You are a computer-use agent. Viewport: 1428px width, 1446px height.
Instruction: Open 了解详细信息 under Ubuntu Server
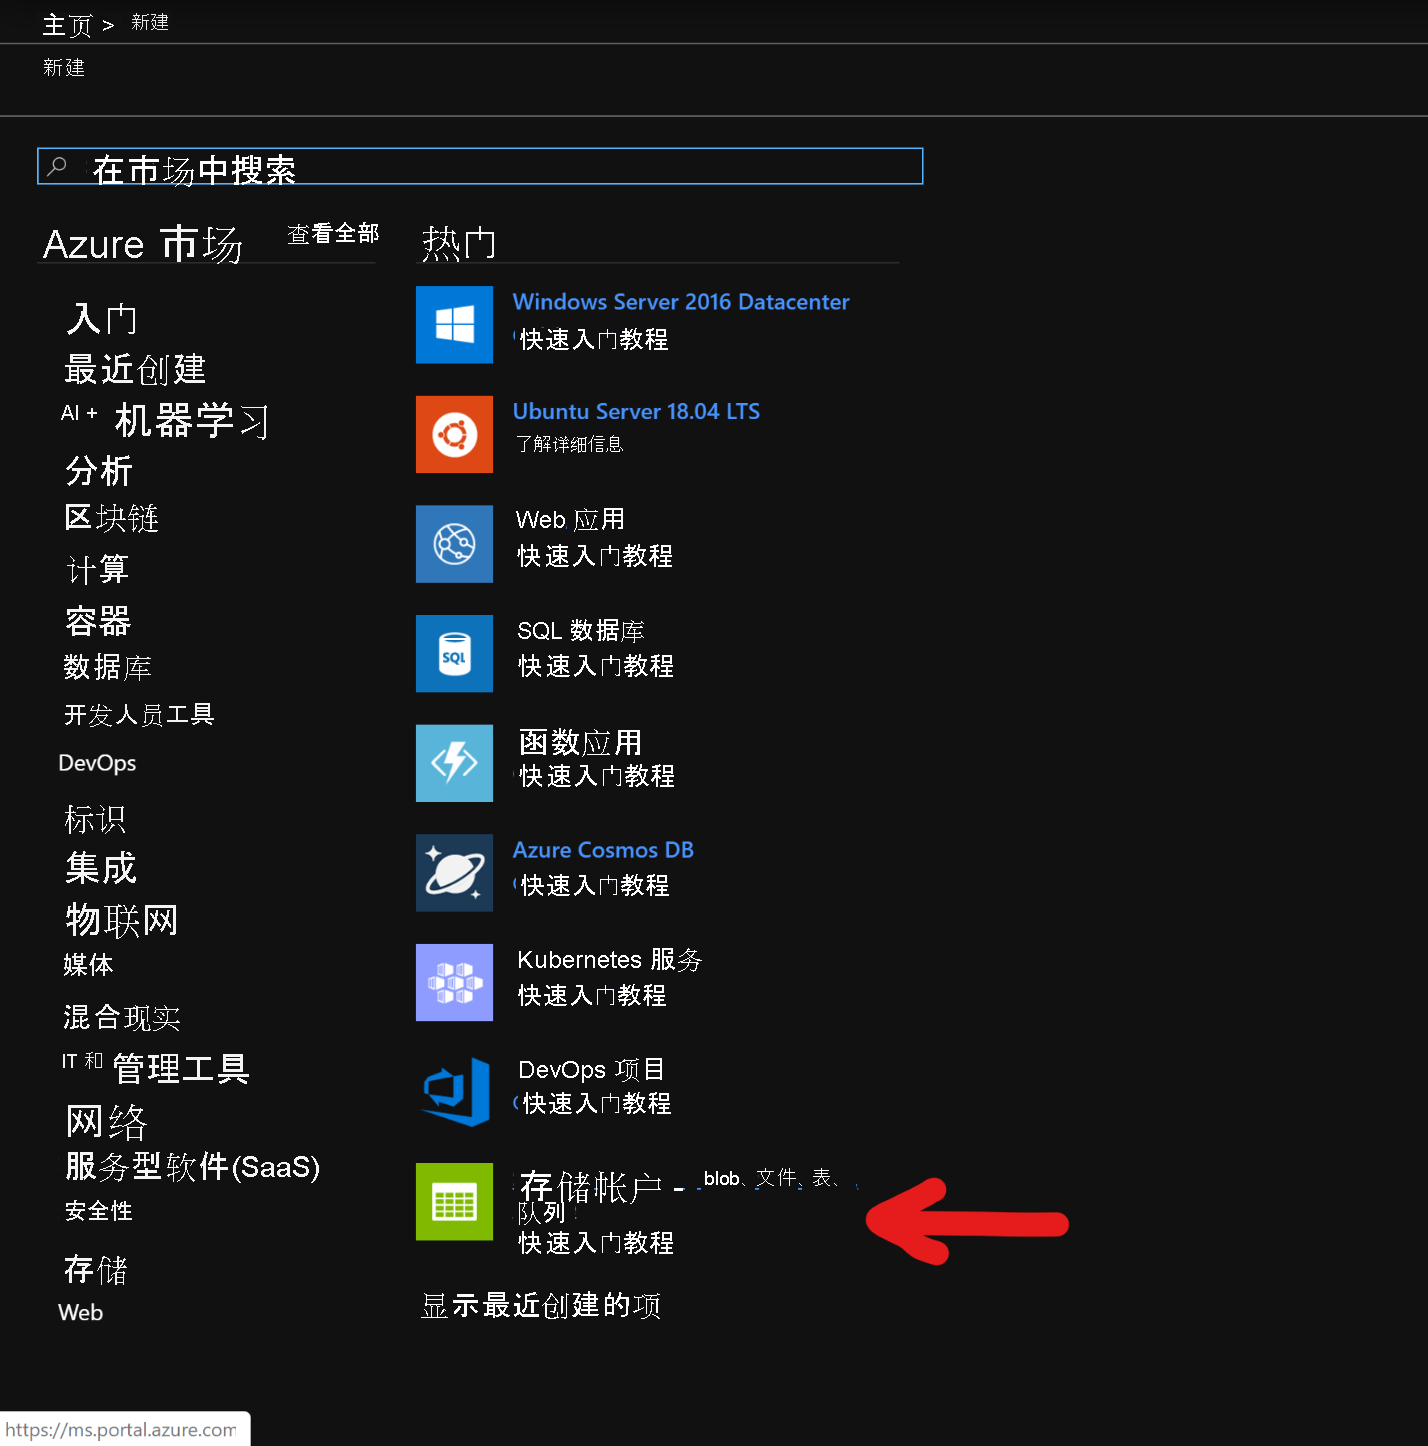click(569, 444)
